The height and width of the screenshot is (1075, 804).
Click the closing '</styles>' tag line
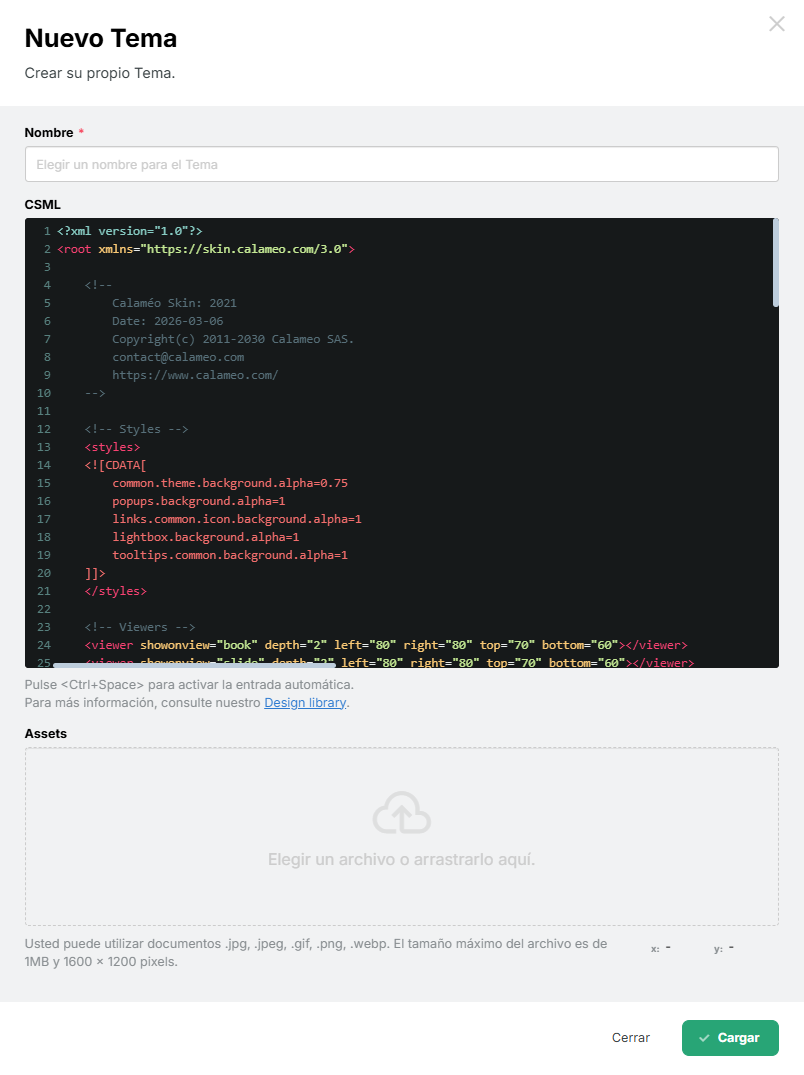116,591
